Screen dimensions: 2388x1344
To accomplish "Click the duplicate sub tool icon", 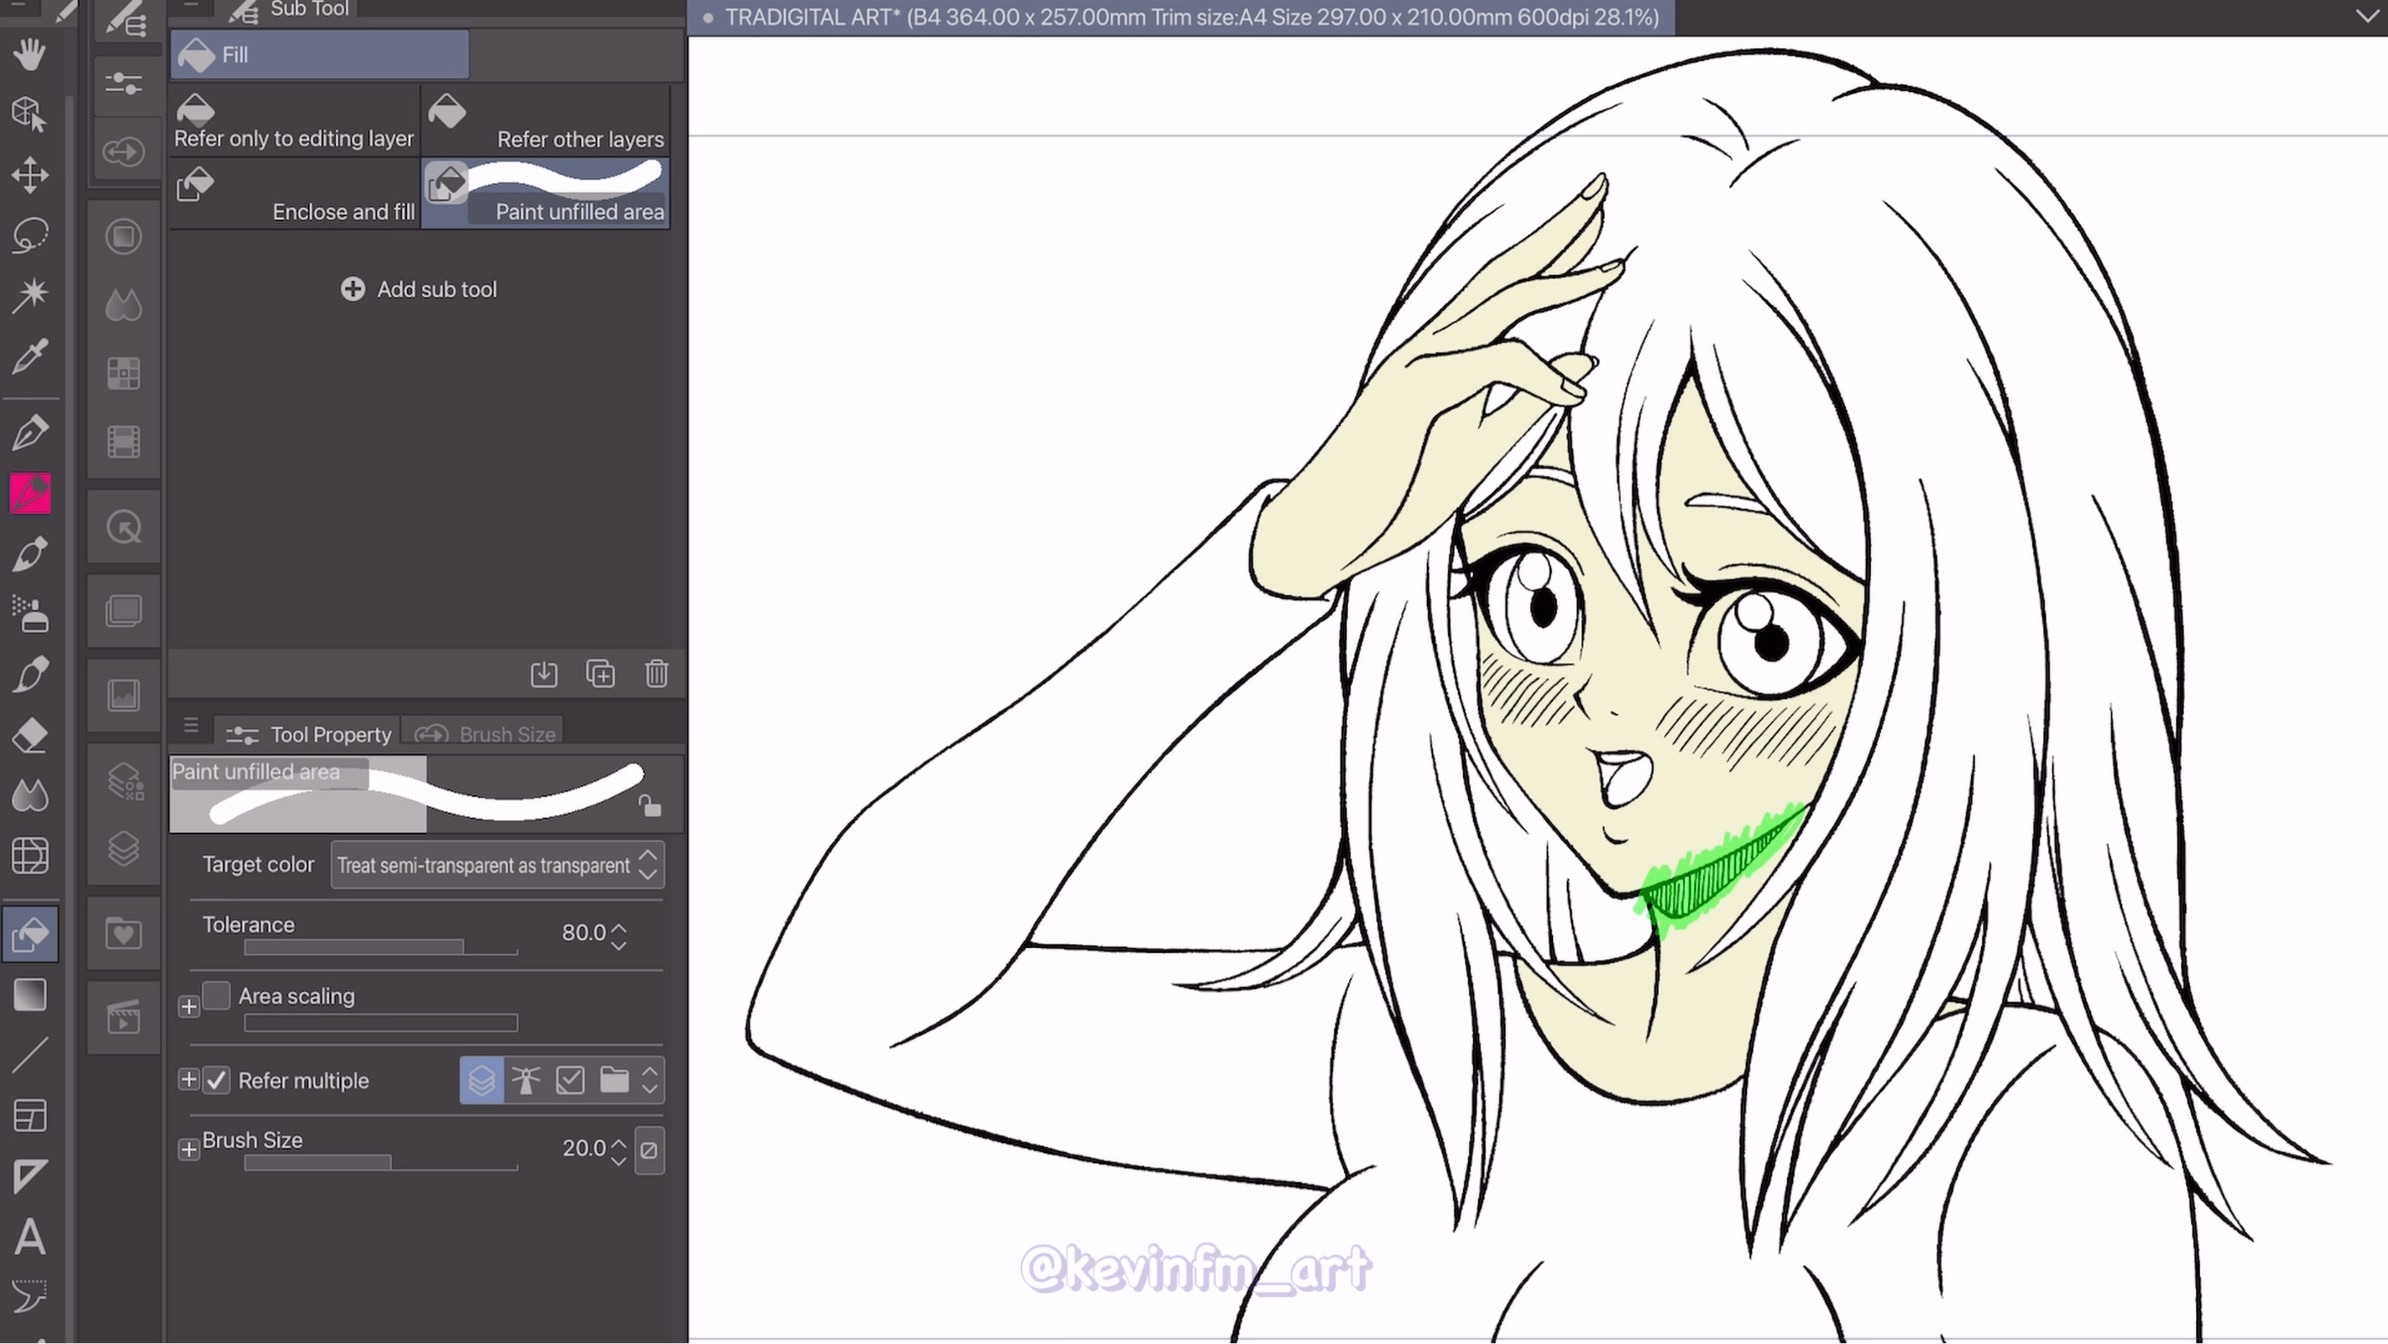I will coord(600,673).
